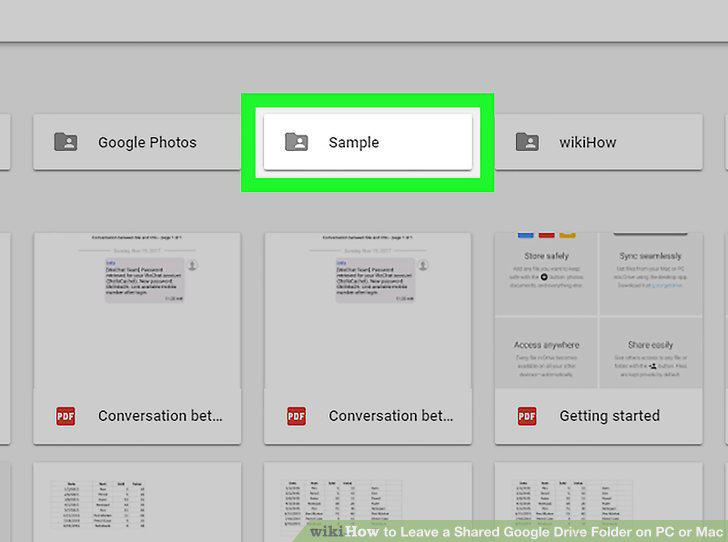Open the wikiHow shared folder
The image size is (728, 542).
coord(598,142)
